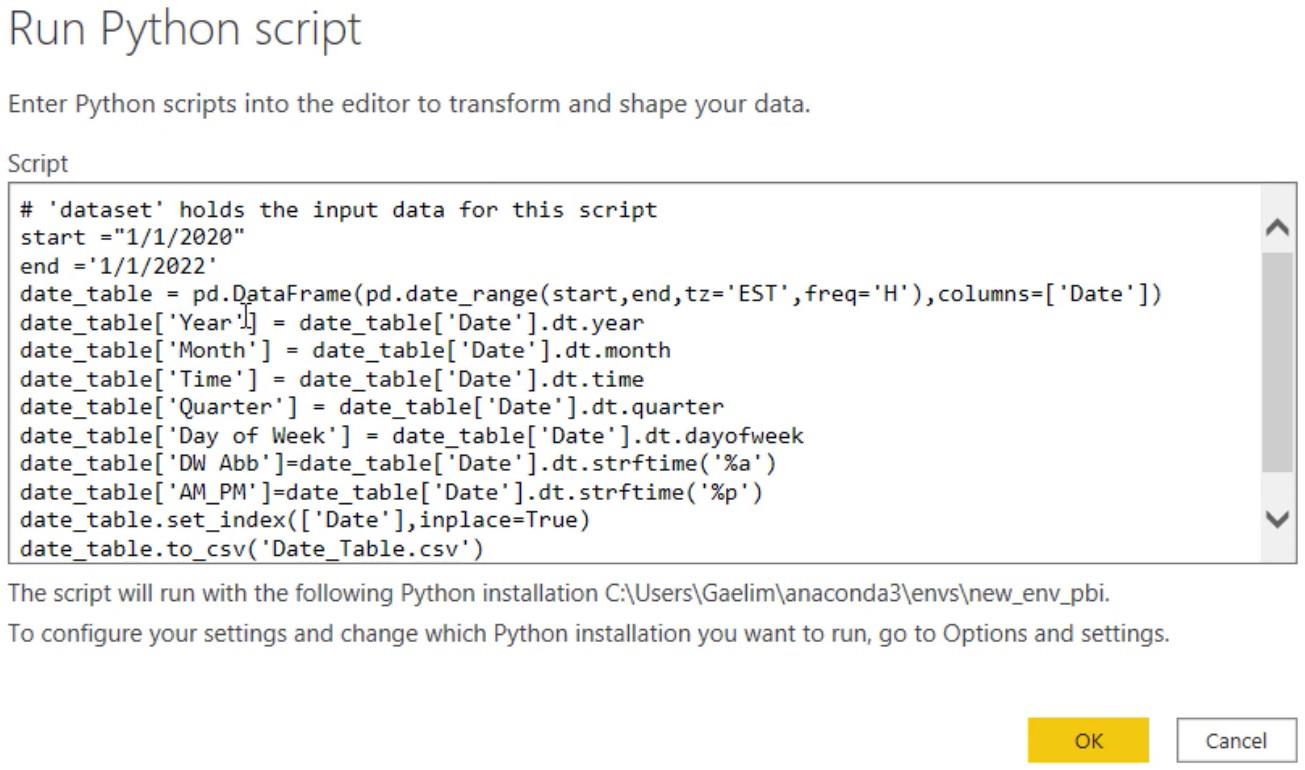
Task: Click the start ="1/1/2020" line
Action: tap(132, 238)
